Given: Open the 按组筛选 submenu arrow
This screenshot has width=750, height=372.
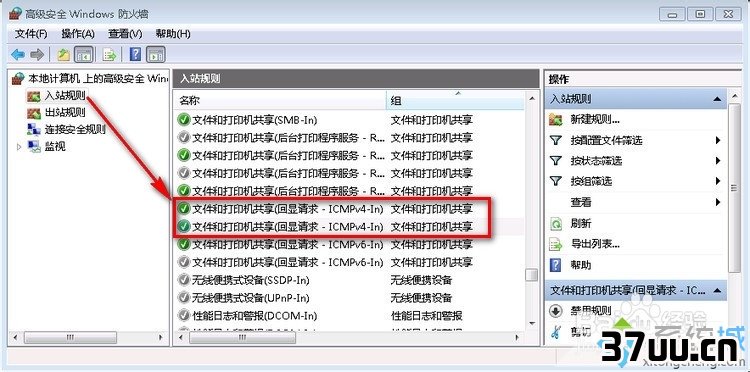Looking at the screenshot, I should [717, 181].
